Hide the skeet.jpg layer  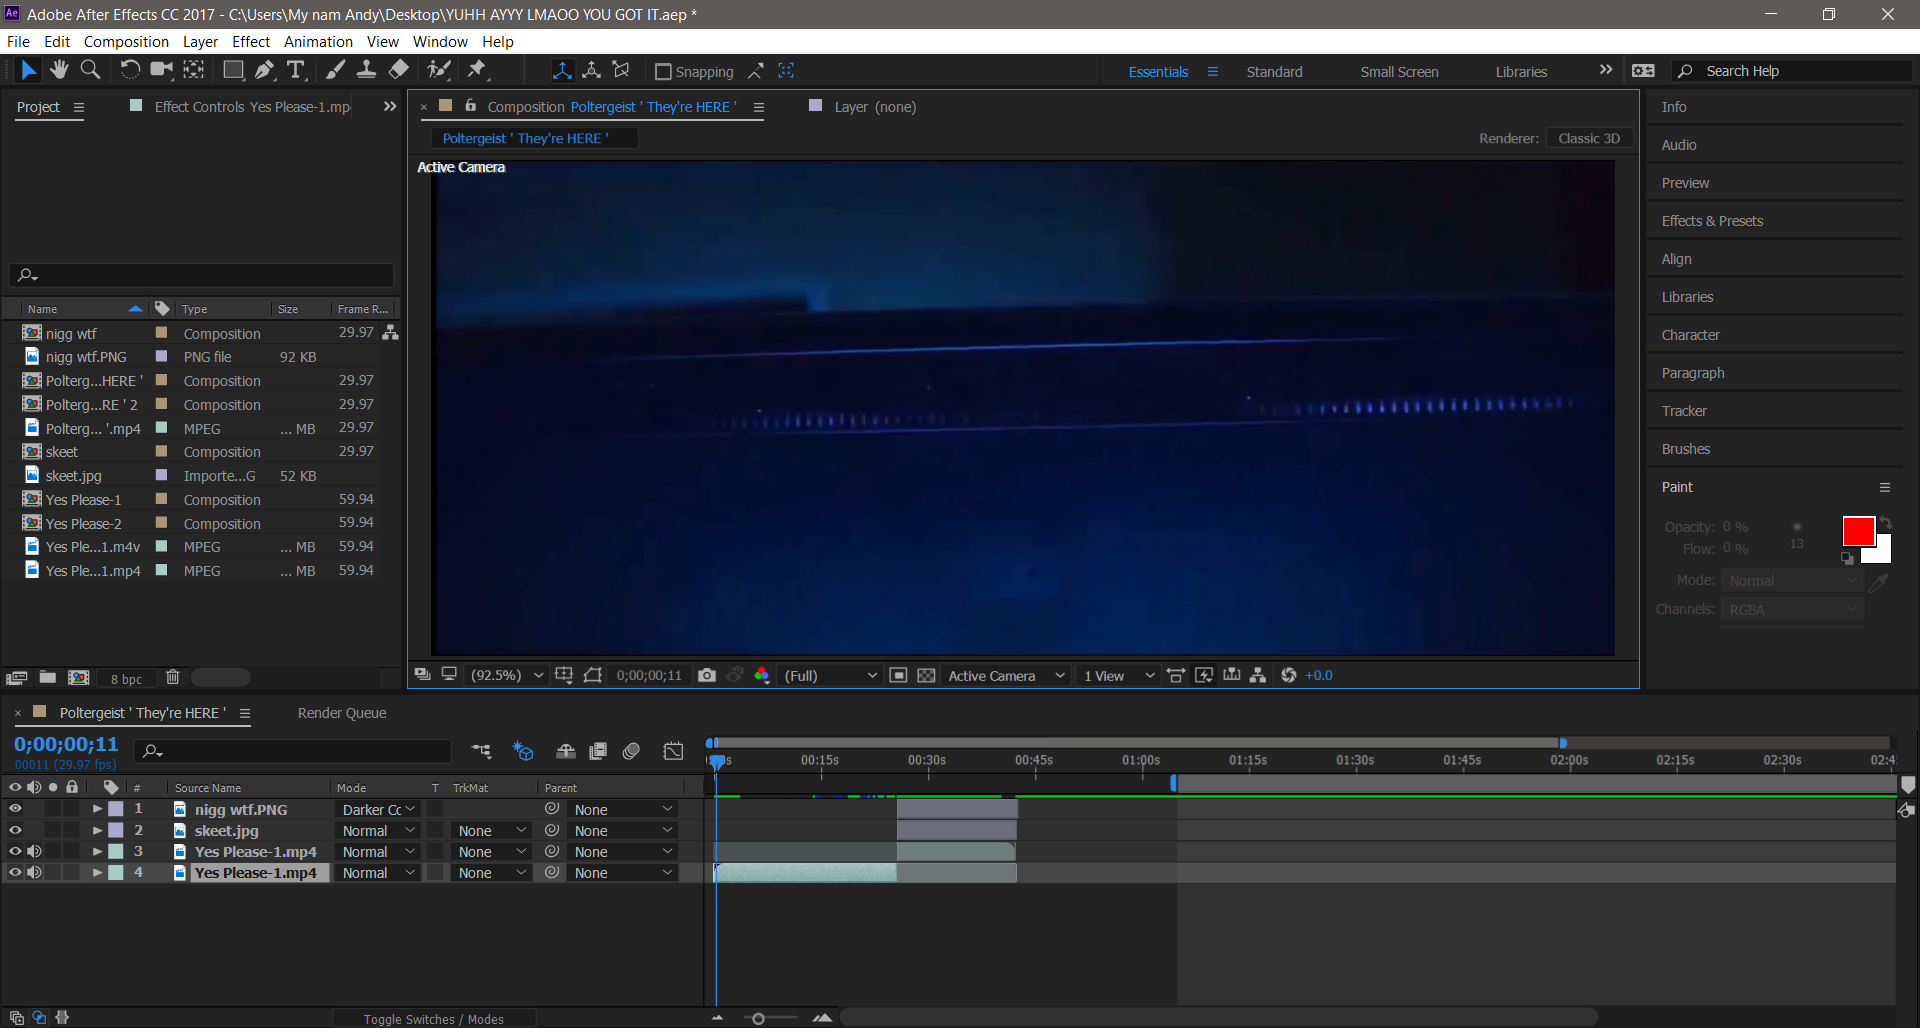click(15, 830)
